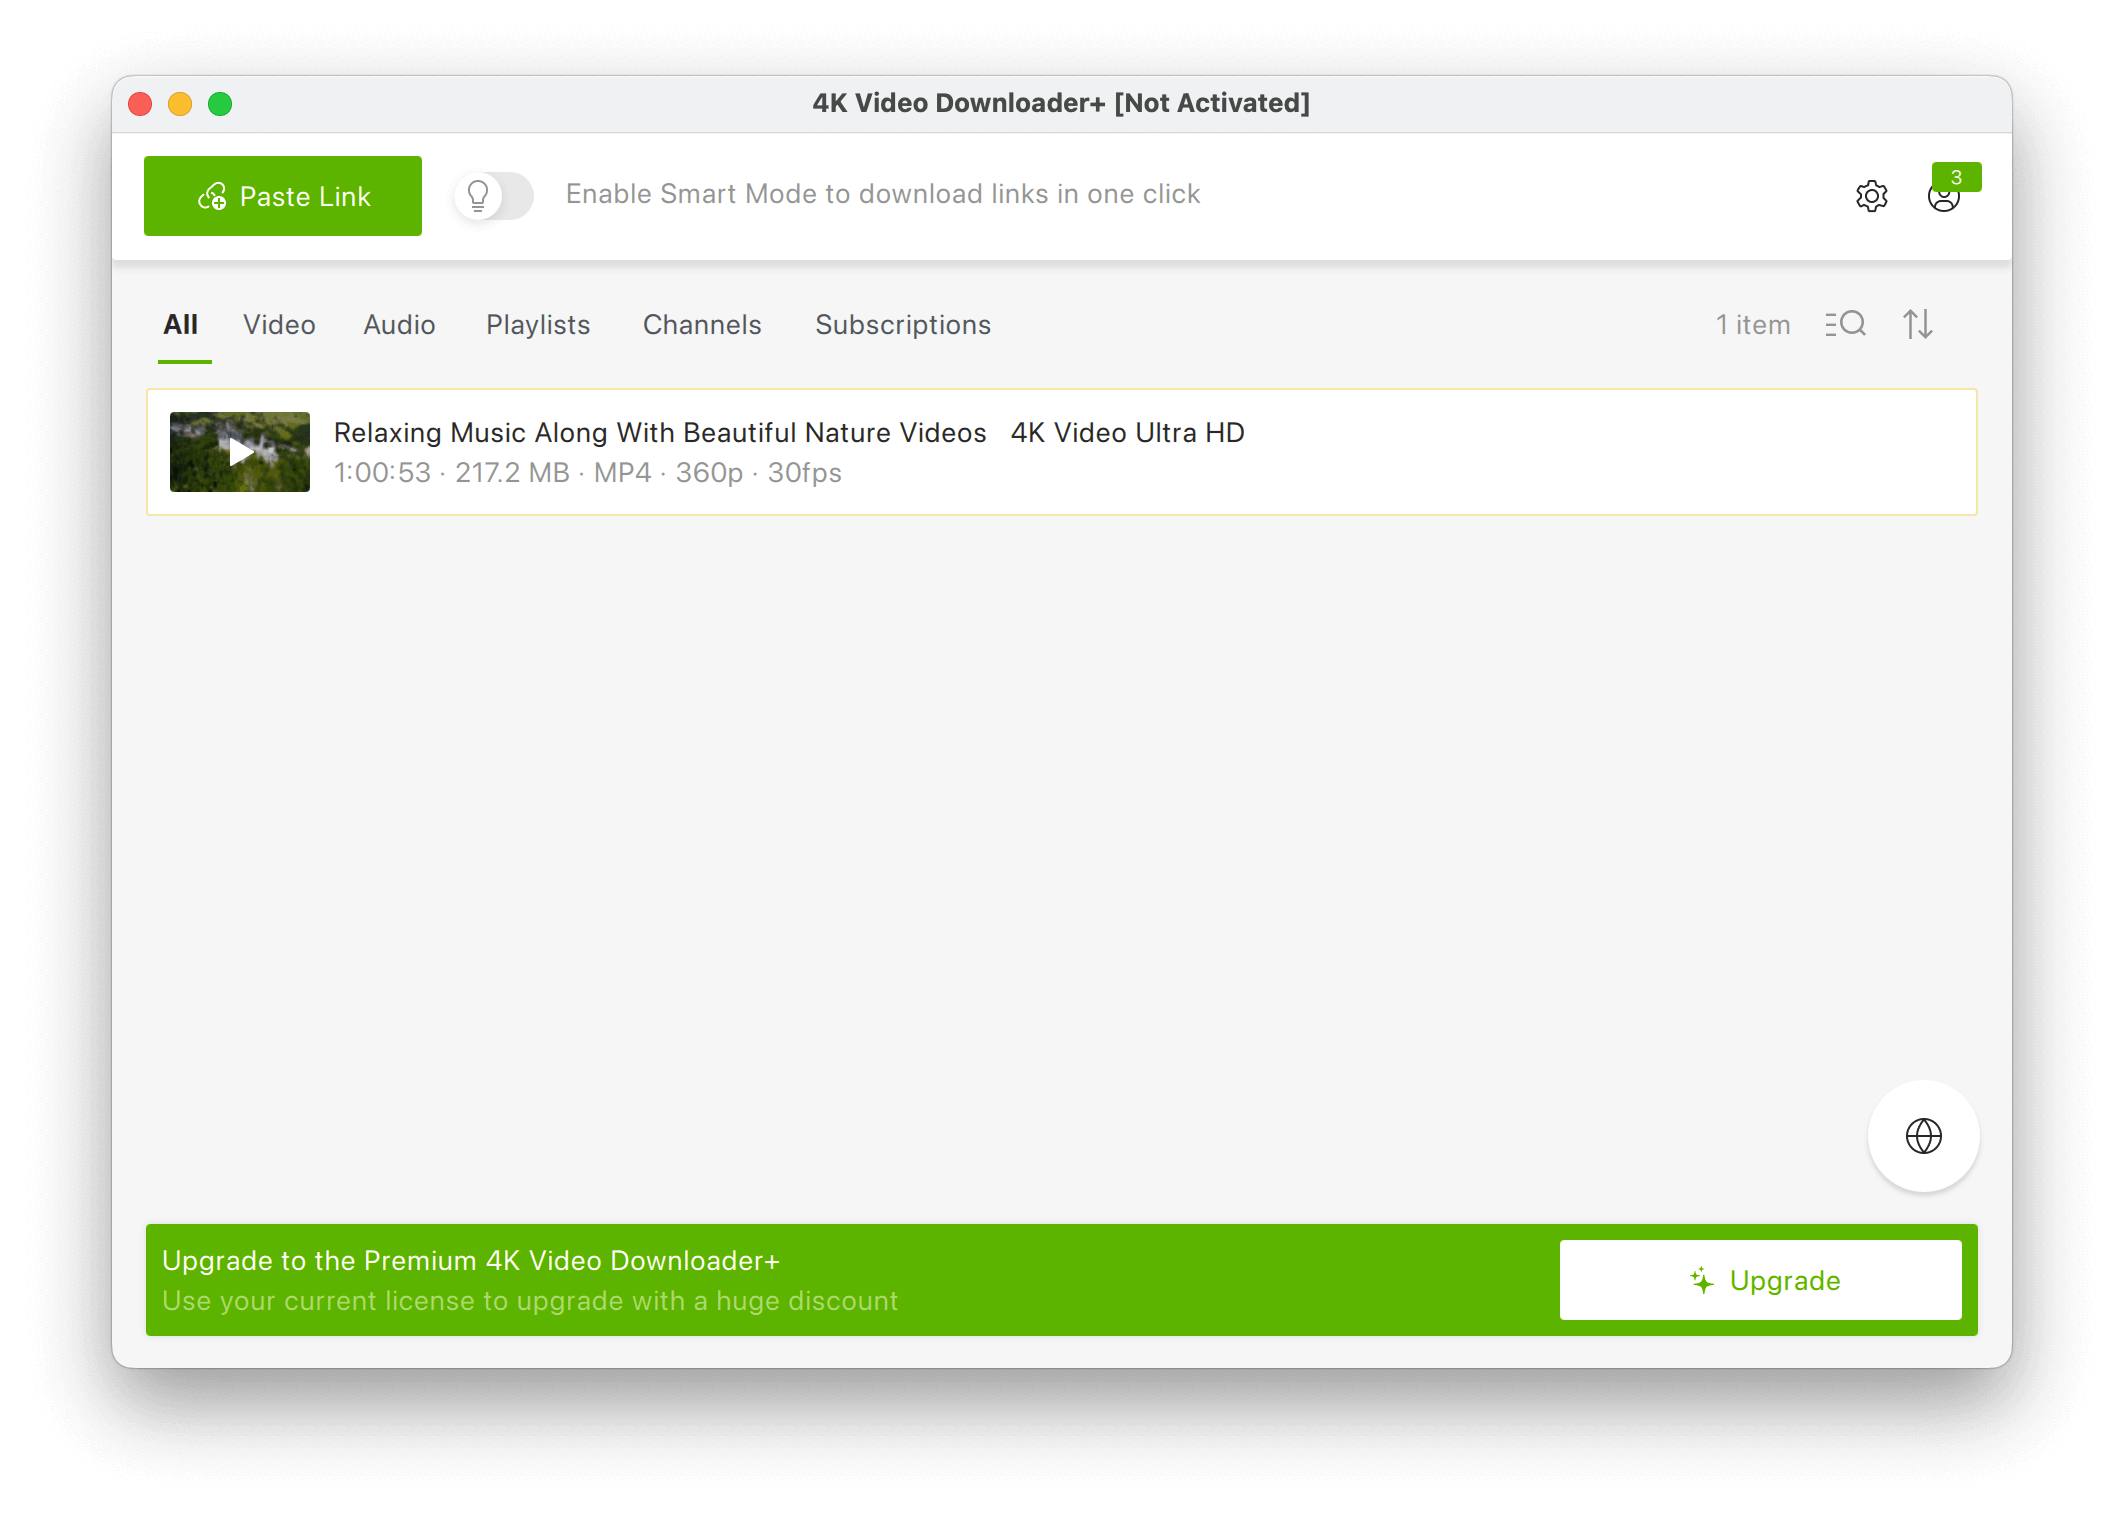2124x1516 pixels.
Task: Click the upgrade banner discount text
Action: coord(530,1301)
